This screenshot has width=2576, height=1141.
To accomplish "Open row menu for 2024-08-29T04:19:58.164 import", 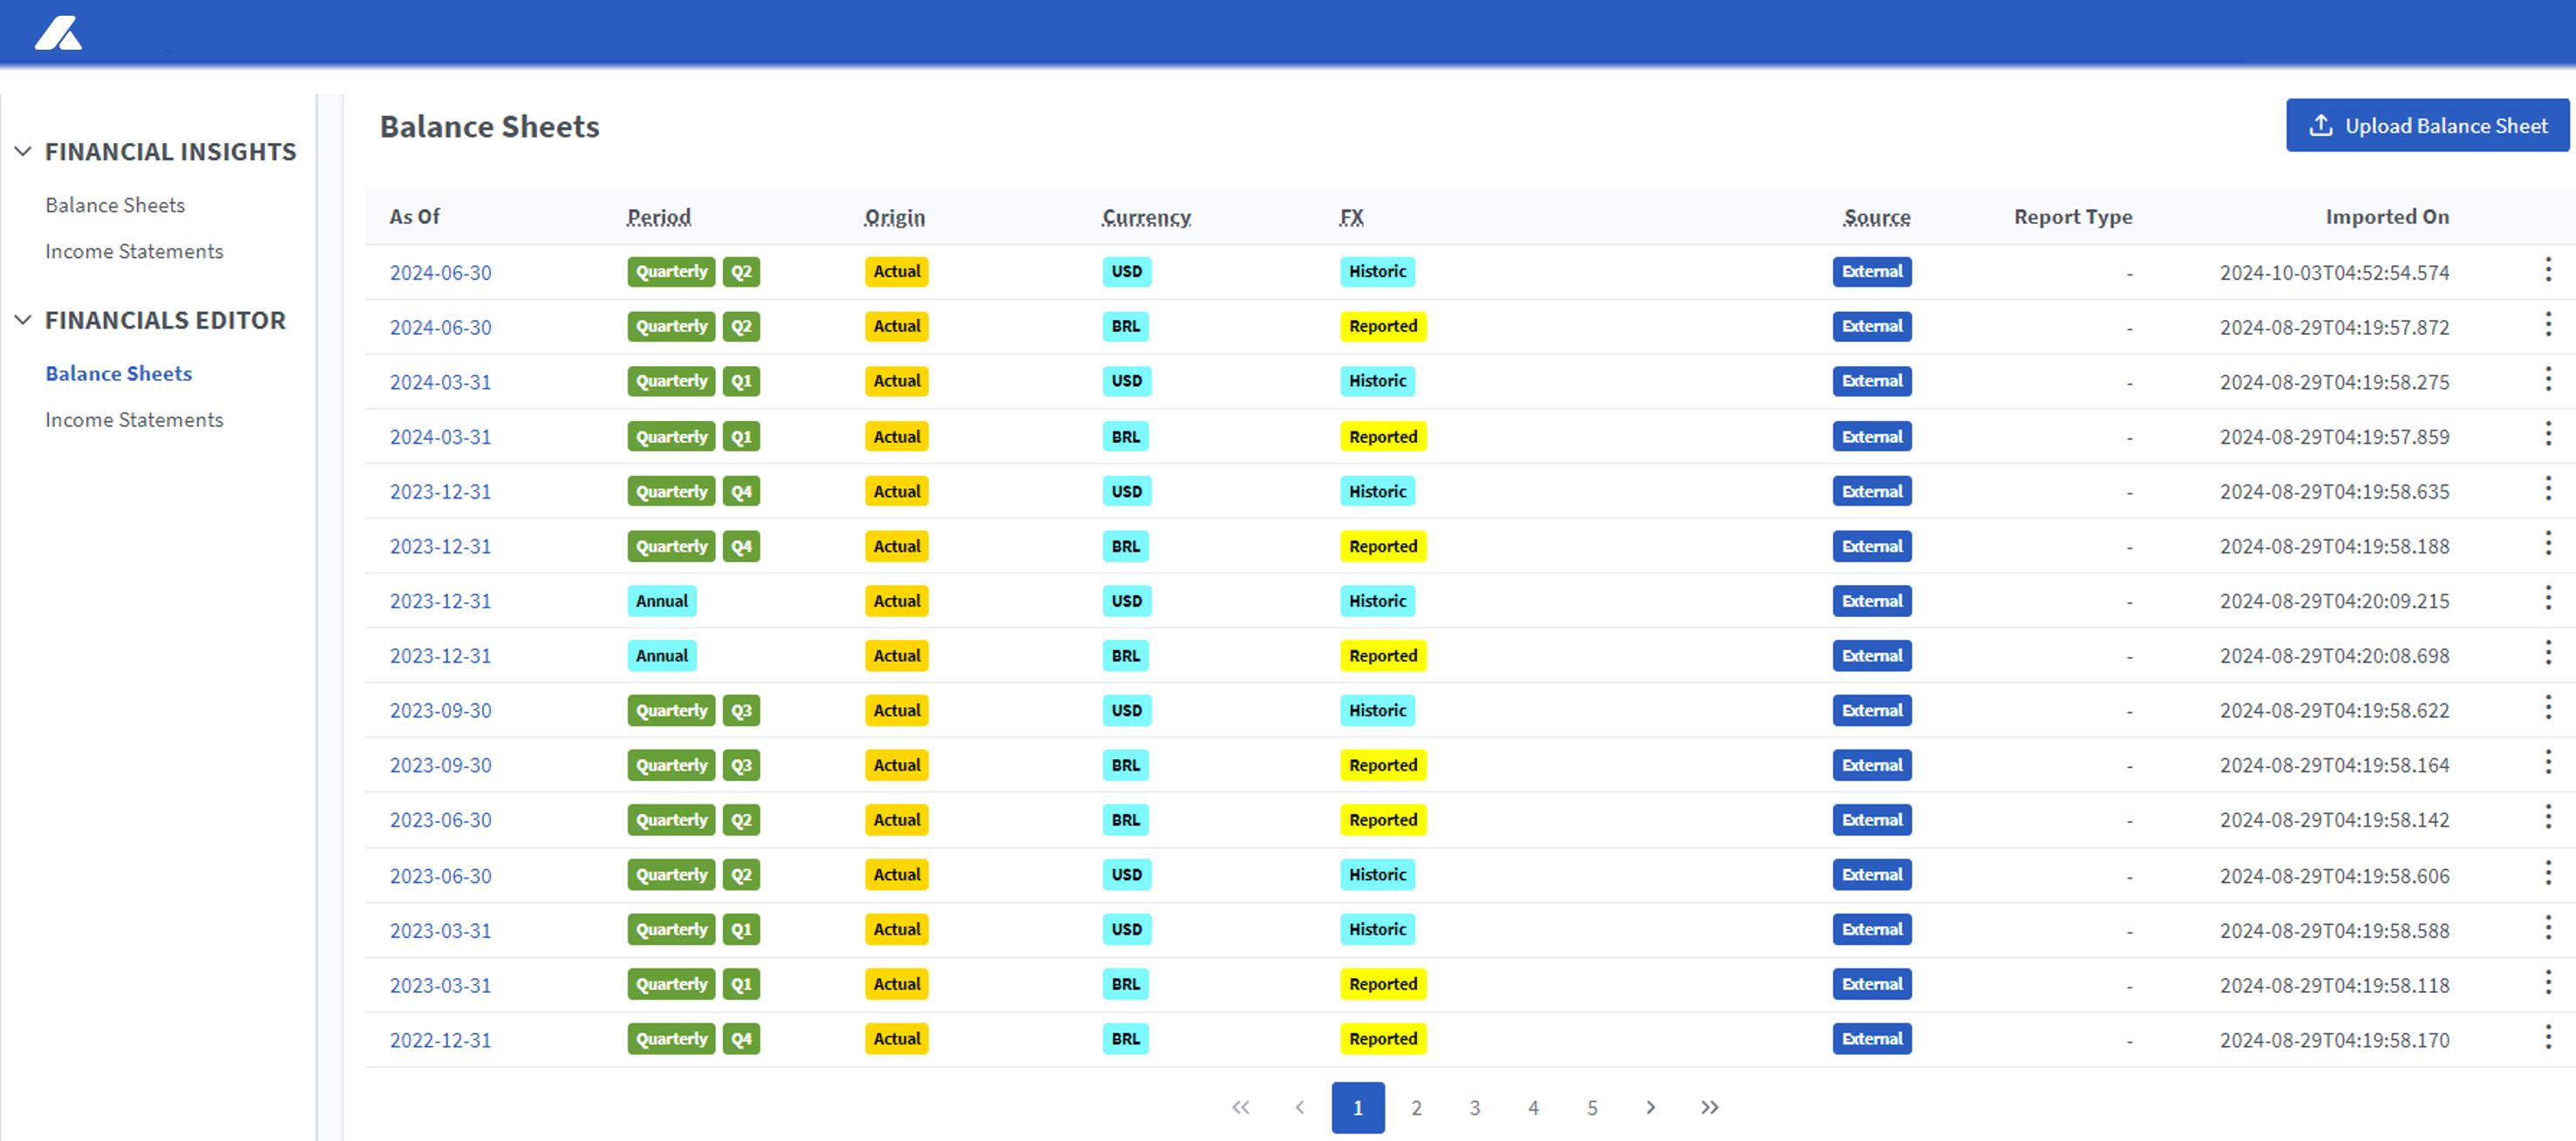I will pyautogui.click(x=2547, y=763).
